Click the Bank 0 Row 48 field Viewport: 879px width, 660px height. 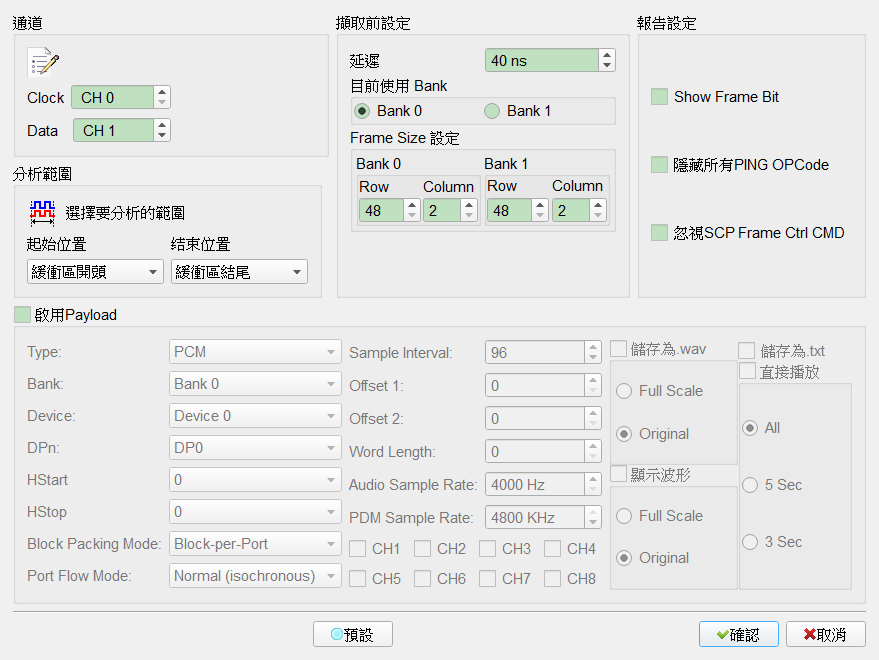381,210
